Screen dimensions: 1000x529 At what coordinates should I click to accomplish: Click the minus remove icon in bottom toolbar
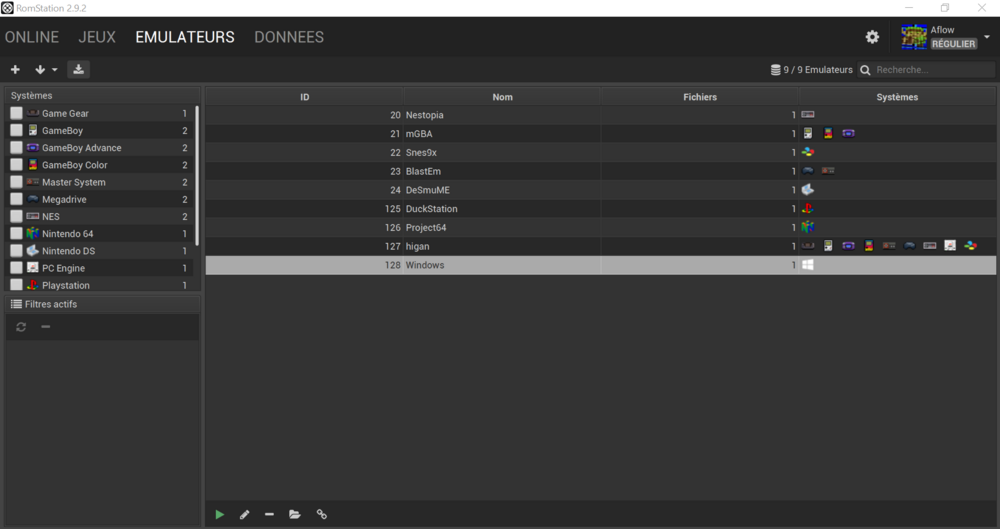pos(270,514)
